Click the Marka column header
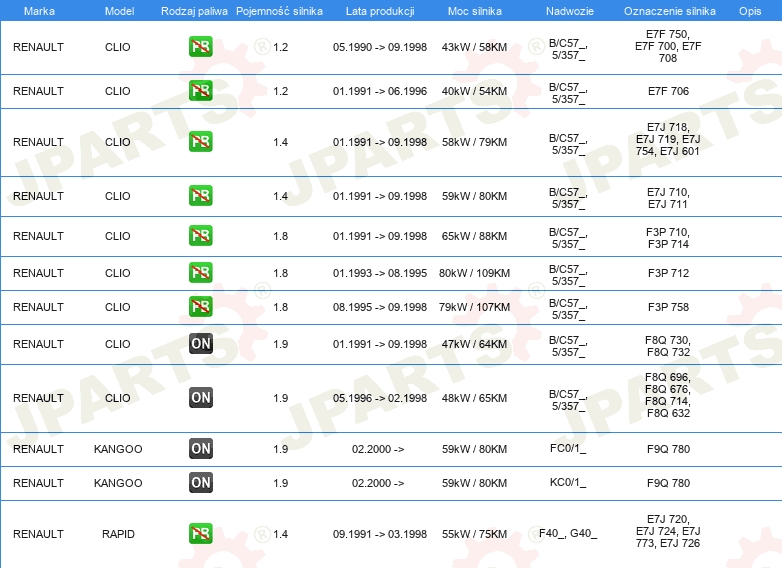The image size is (782, 568). [x=39, y=11]
